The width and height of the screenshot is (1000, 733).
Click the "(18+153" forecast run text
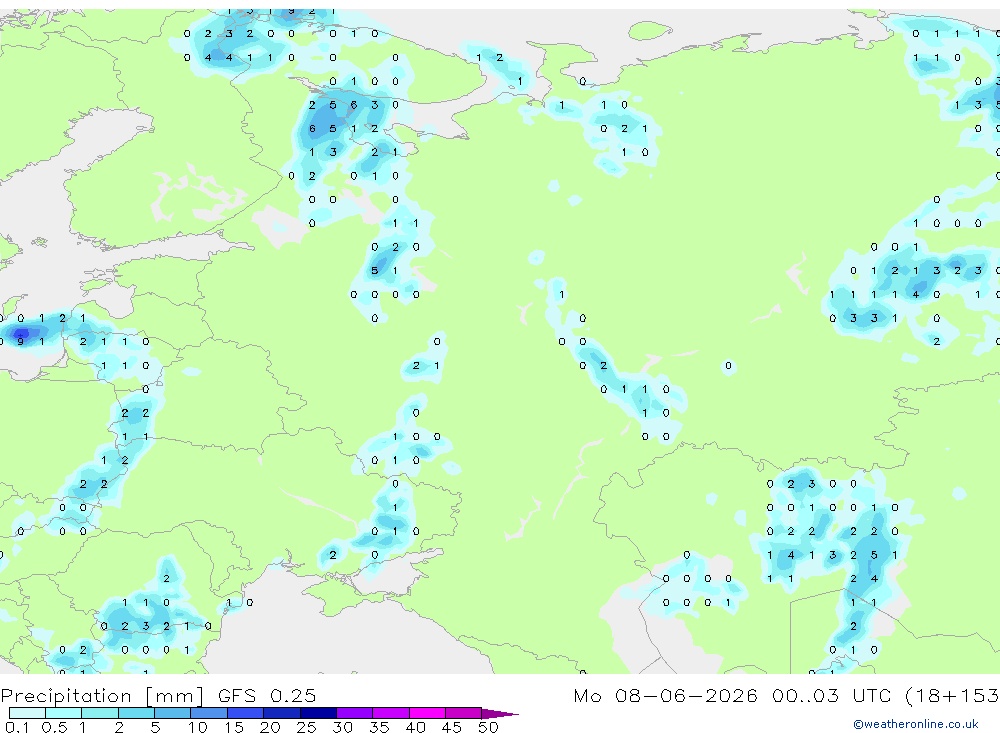[952, 695]
